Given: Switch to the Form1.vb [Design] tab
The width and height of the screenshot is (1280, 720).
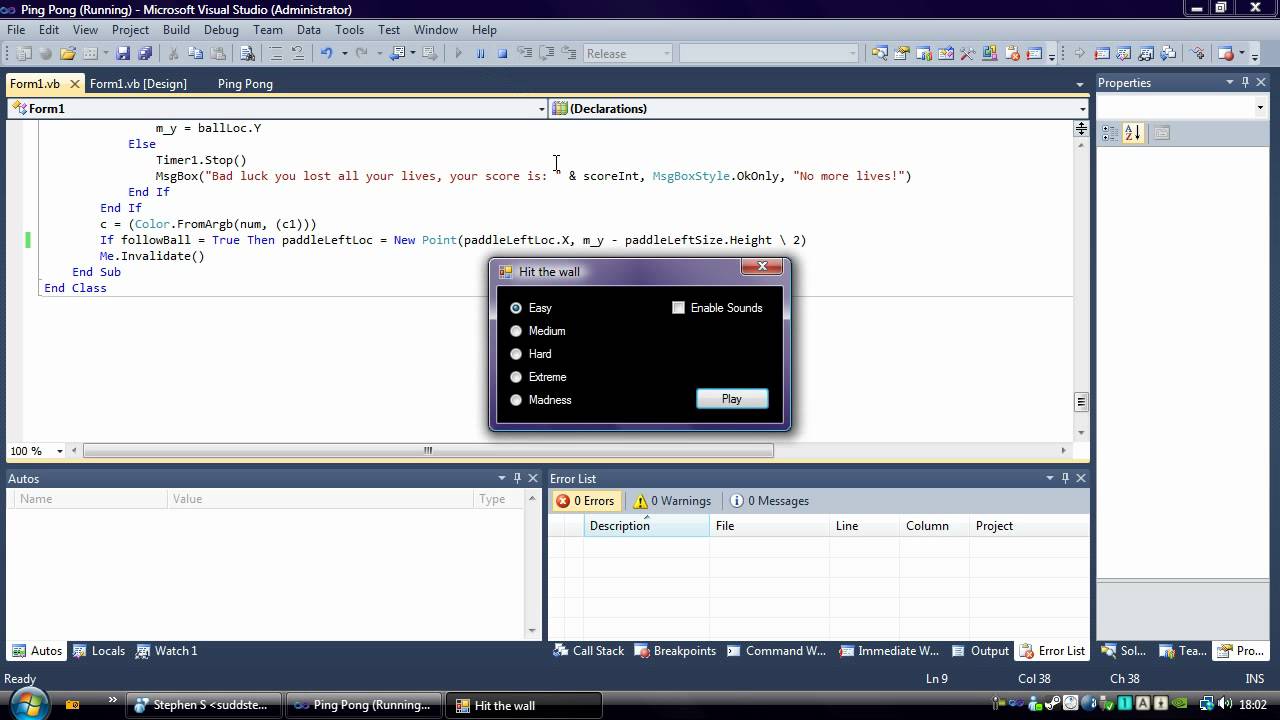Looking at the screenshot, I should click(x=138, y=84).
